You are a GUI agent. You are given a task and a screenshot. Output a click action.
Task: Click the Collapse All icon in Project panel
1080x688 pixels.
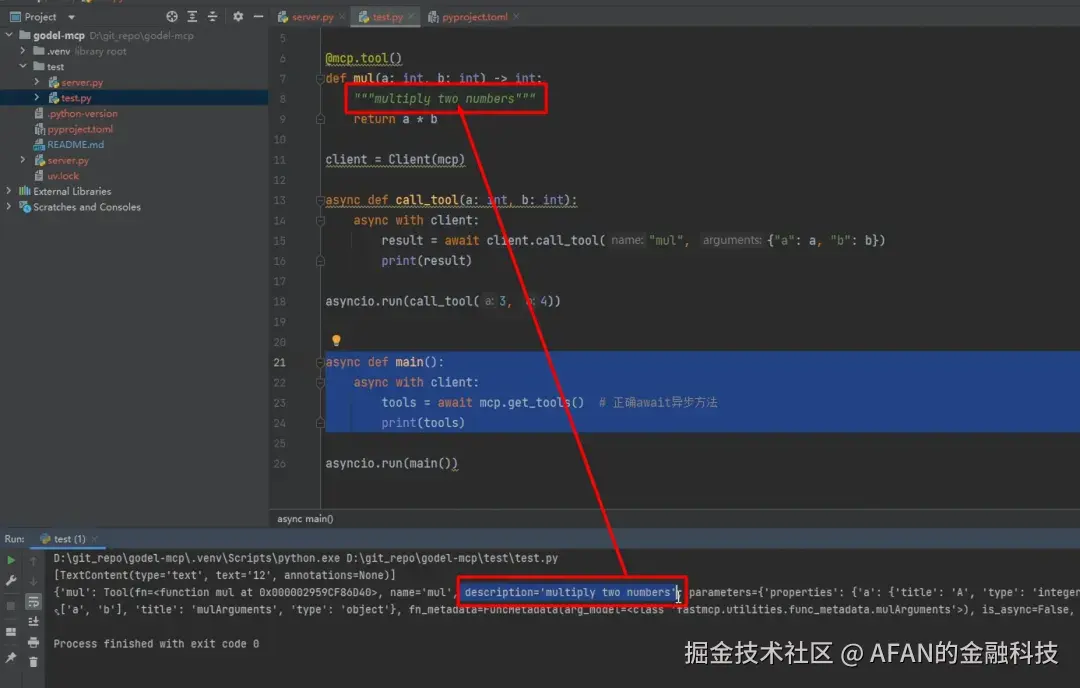coord(212,17)
